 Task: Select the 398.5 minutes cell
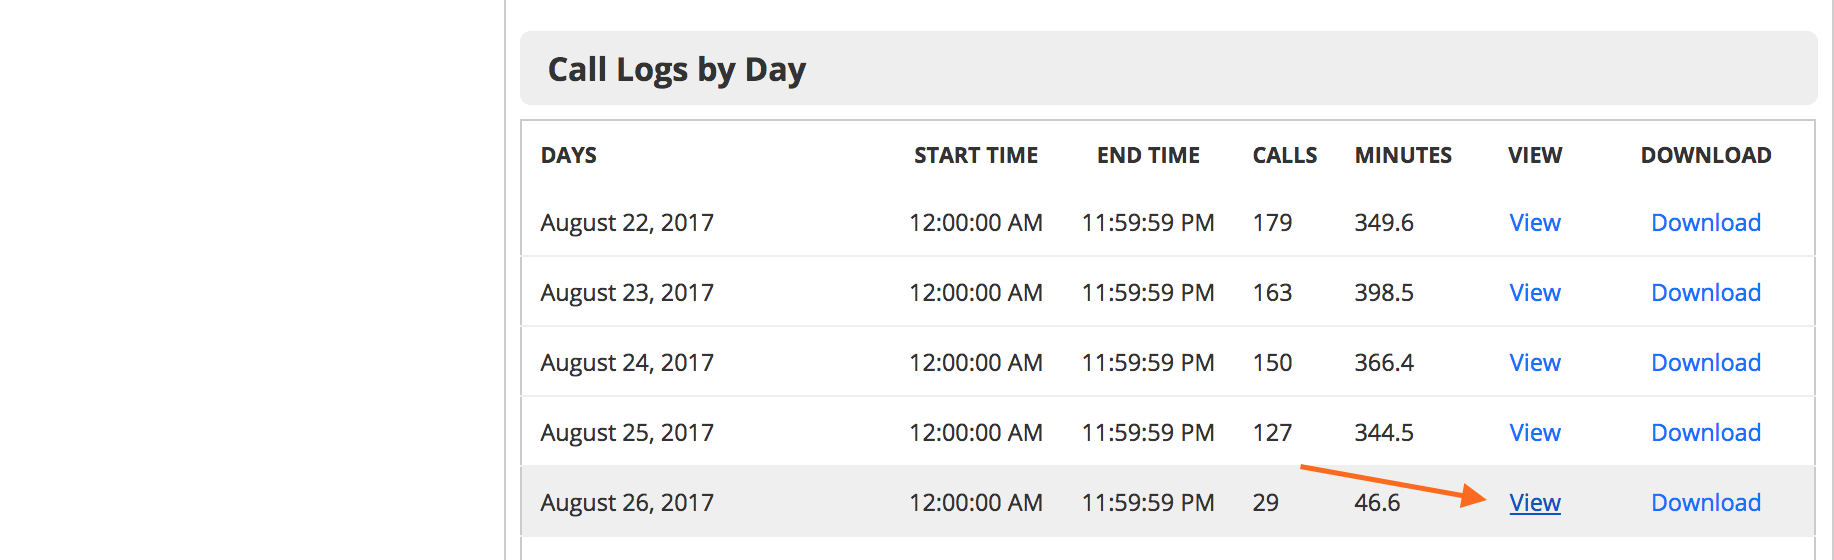click(x=1383, y=293)
